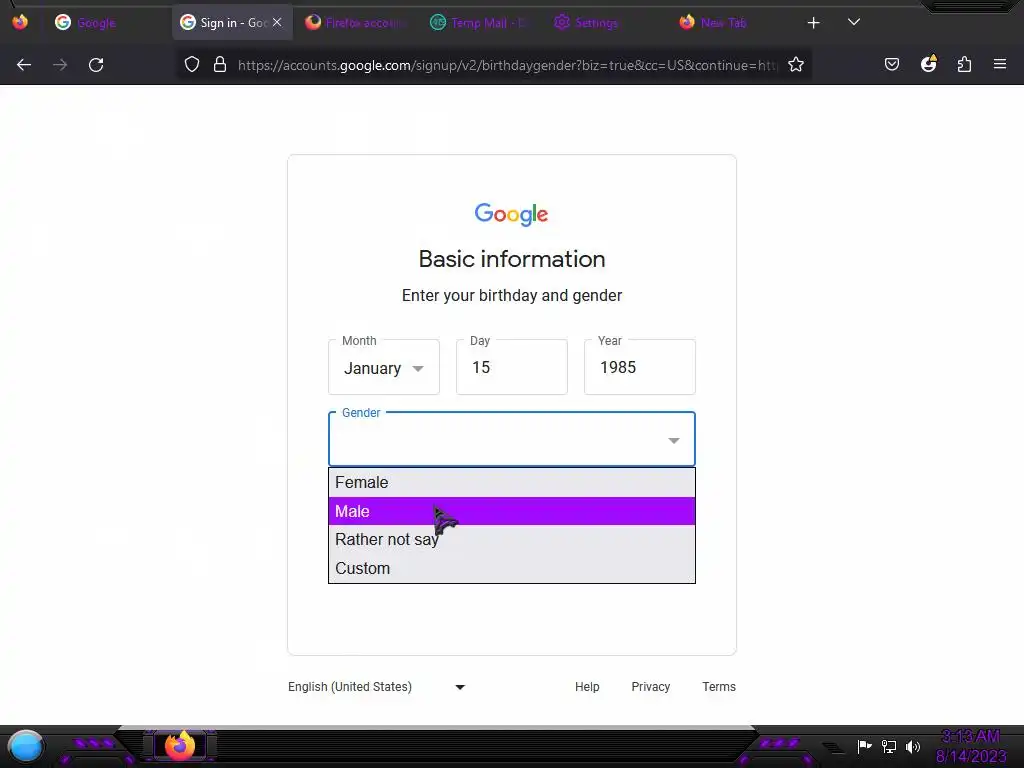This screenshot has width=1024, height=768.
Task: Open the network tray icon
Action: point(889,746)
